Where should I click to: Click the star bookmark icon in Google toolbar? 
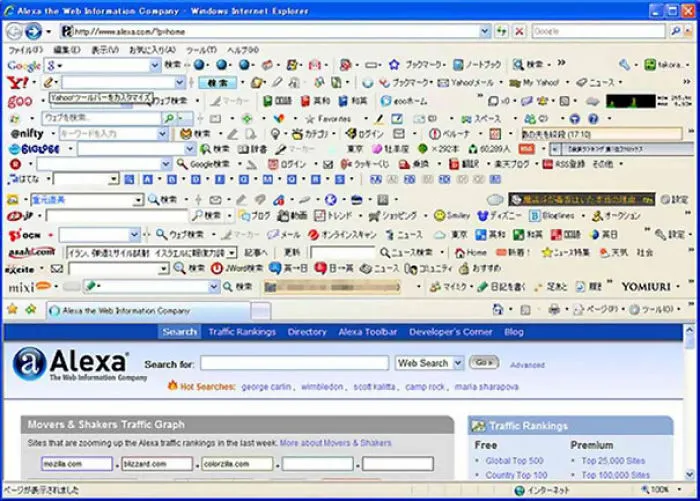(394, 65)
